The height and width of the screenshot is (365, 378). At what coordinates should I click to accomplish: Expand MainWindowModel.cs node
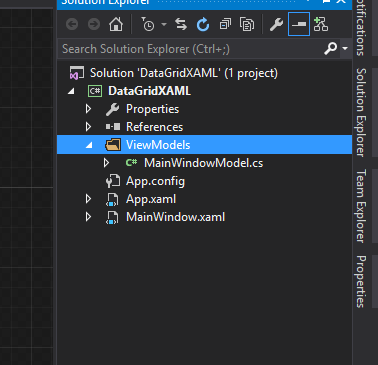click(x=106, y=163)
